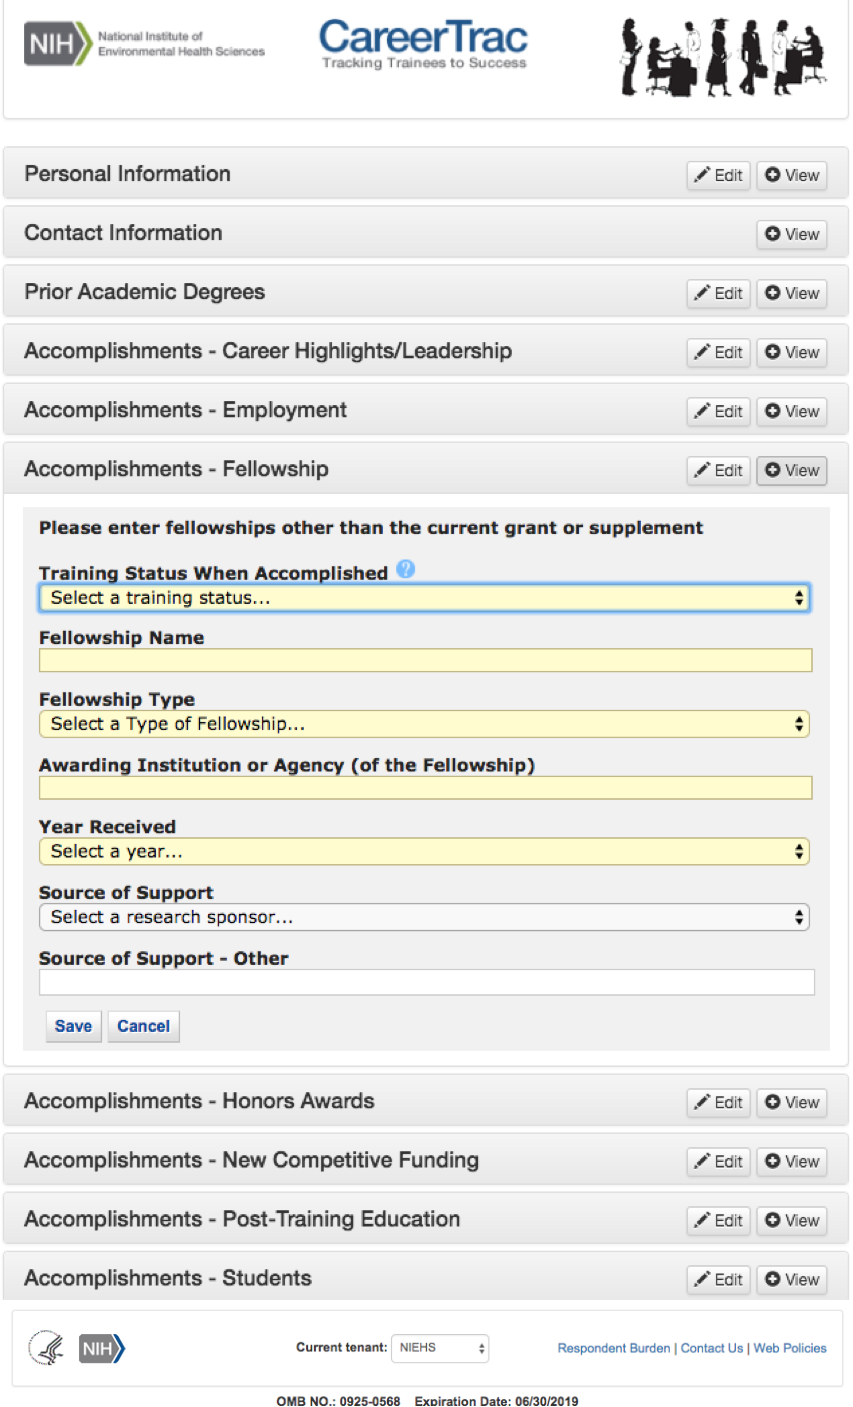The image size is (853, 1407).
Task: Open the training status dropdown
Action: point(424,598)
